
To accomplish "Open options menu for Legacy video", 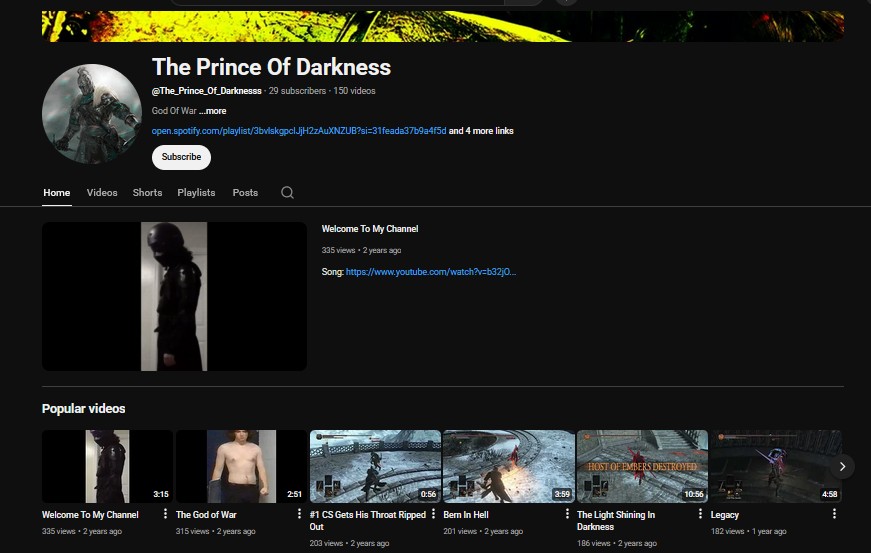I will pyautogui.click(x=834, y=514).
